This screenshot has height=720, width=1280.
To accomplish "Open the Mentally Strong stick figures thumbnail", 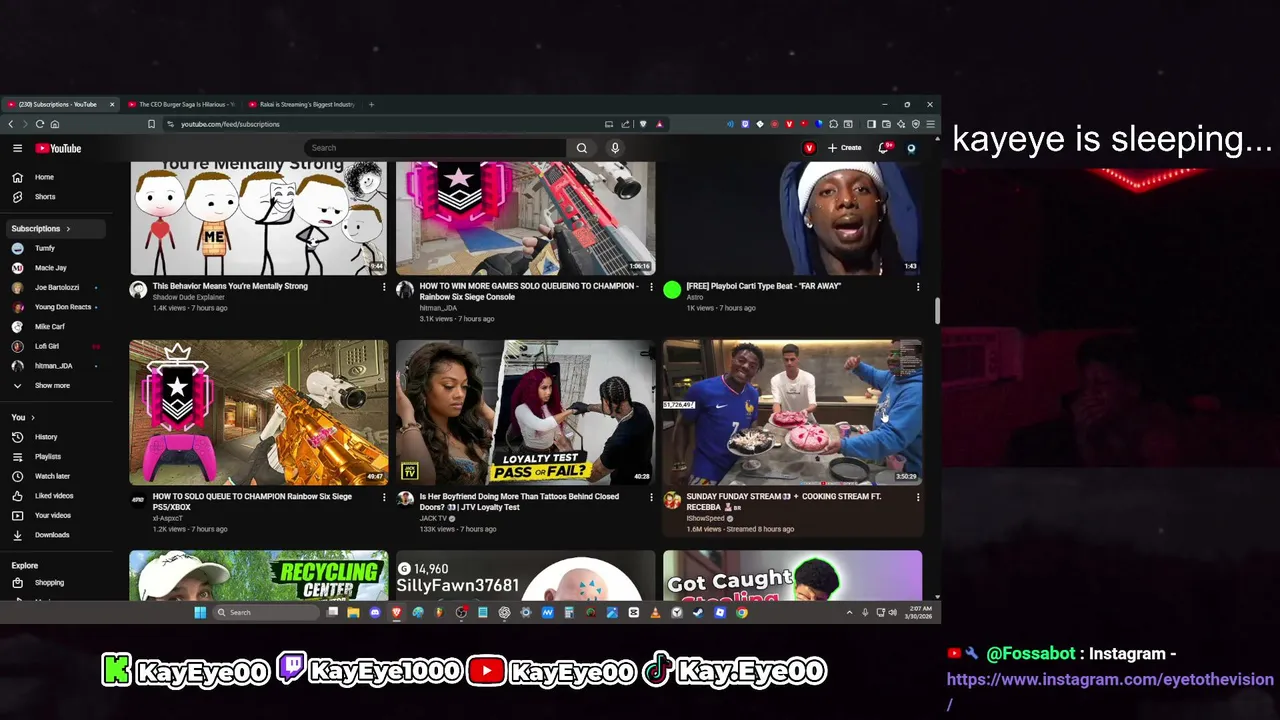I will 258,219.
